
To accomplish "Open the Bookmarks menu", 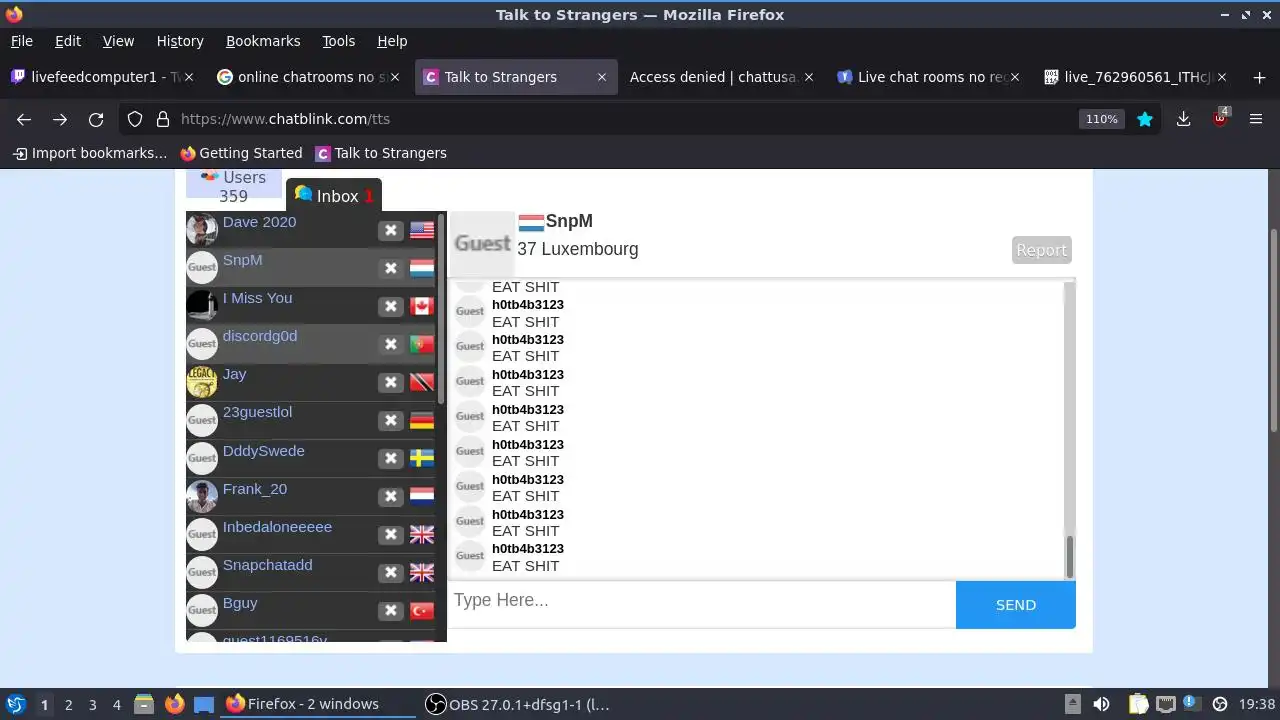I will click(x=263, y=41).
